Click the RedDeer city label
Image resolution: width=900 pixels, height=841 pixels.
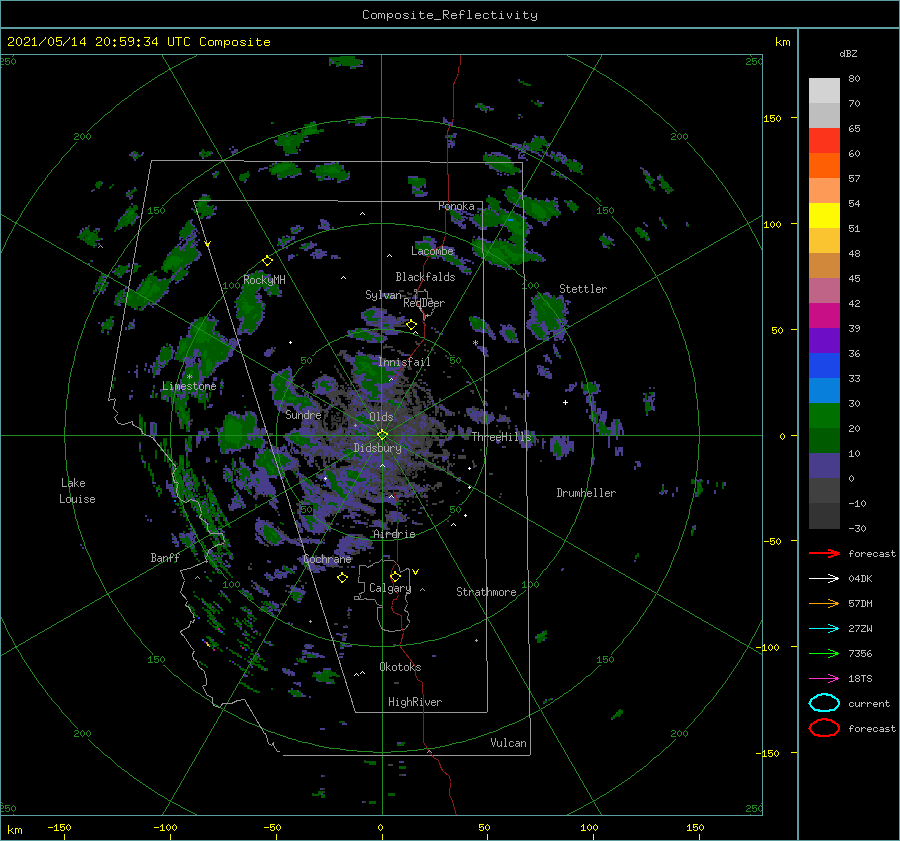pyautogui.click(x=424, y=303)
